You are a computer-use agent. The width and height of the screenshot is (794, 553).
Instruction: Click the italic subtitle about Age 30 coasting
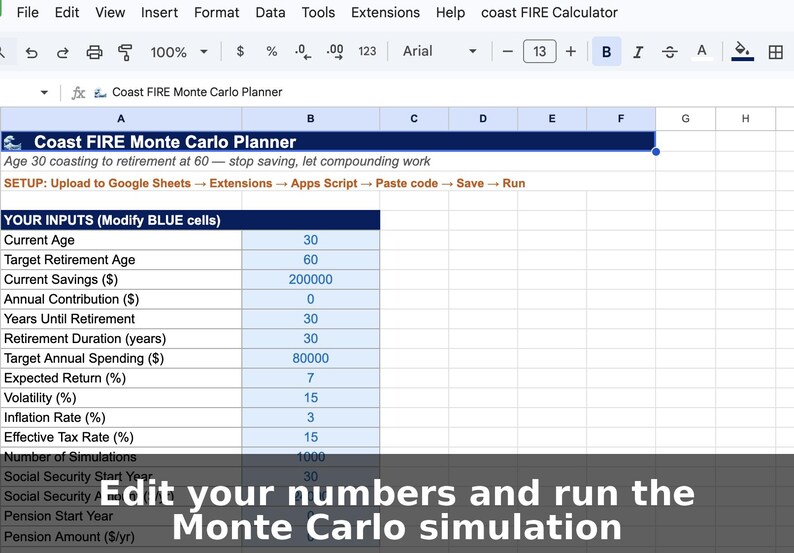pyautogui.click(x=217, y=162)
